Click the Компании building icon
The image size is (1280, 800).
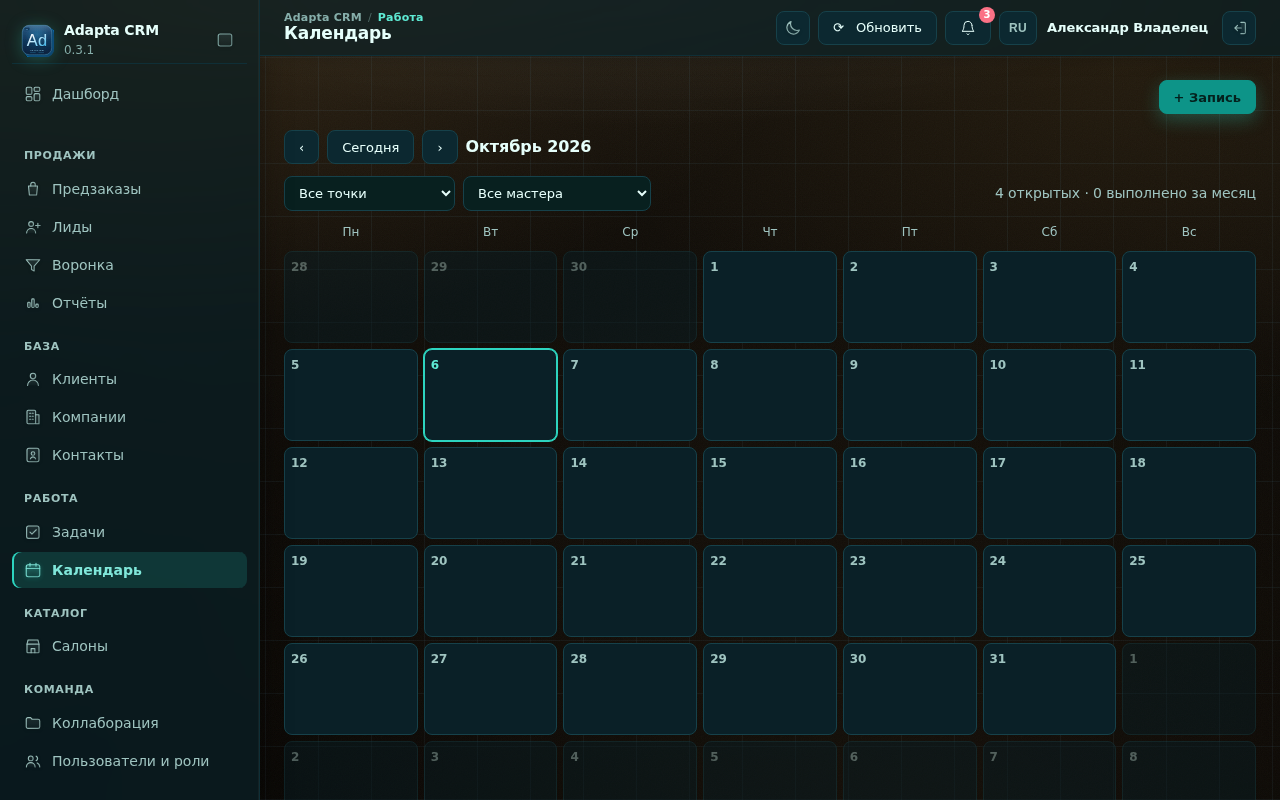coord(33,417)
